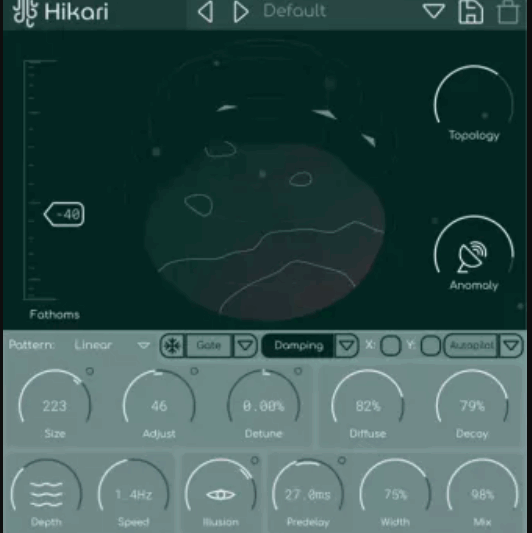Save preset with floppy disk icon

click(x=471, y=12)
